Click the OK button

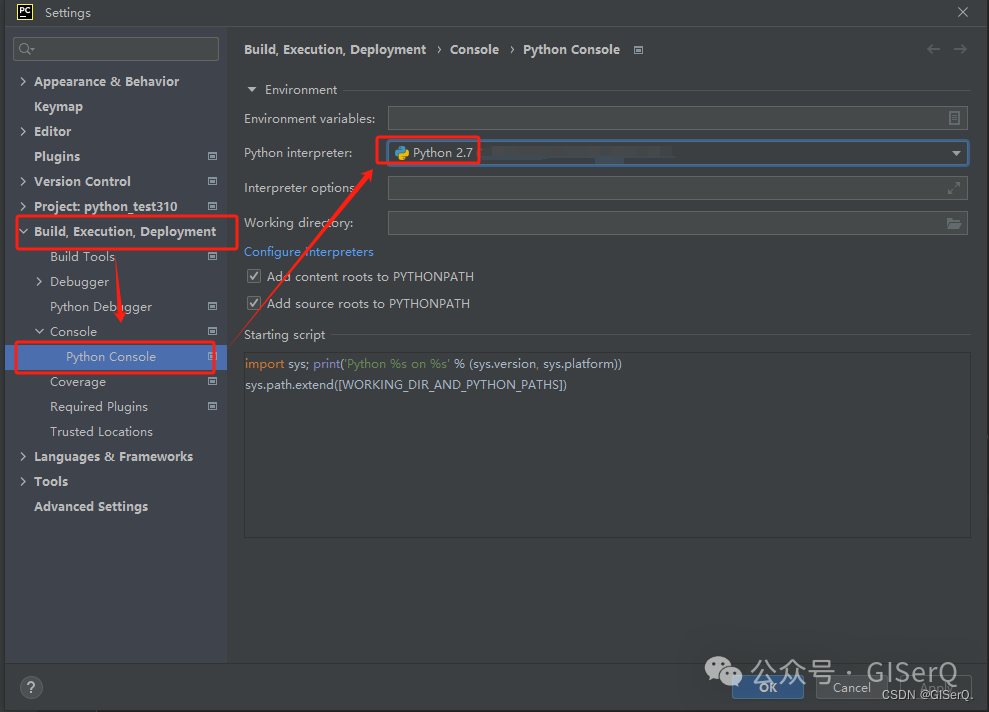coord(768,687)
